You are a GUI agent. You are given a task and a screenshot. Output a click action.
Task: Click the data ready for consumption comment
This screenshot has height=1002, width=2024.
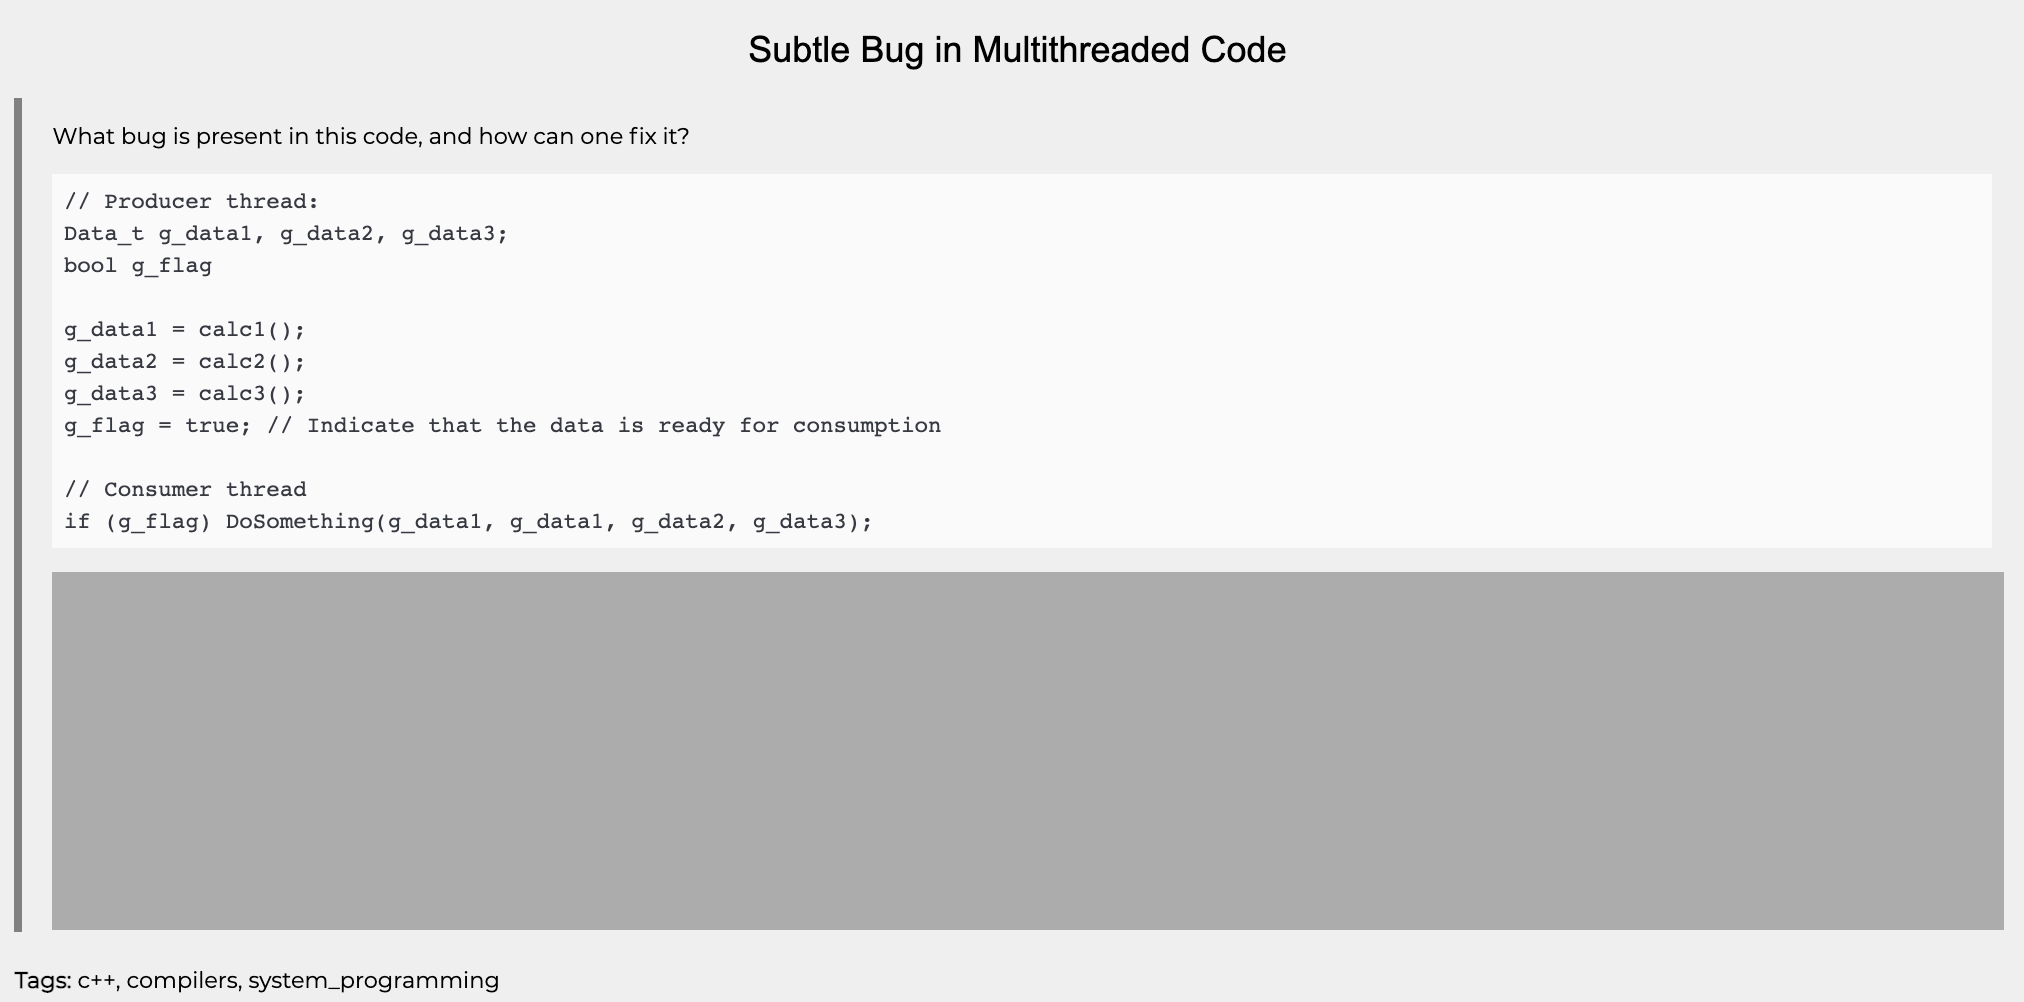604,426
